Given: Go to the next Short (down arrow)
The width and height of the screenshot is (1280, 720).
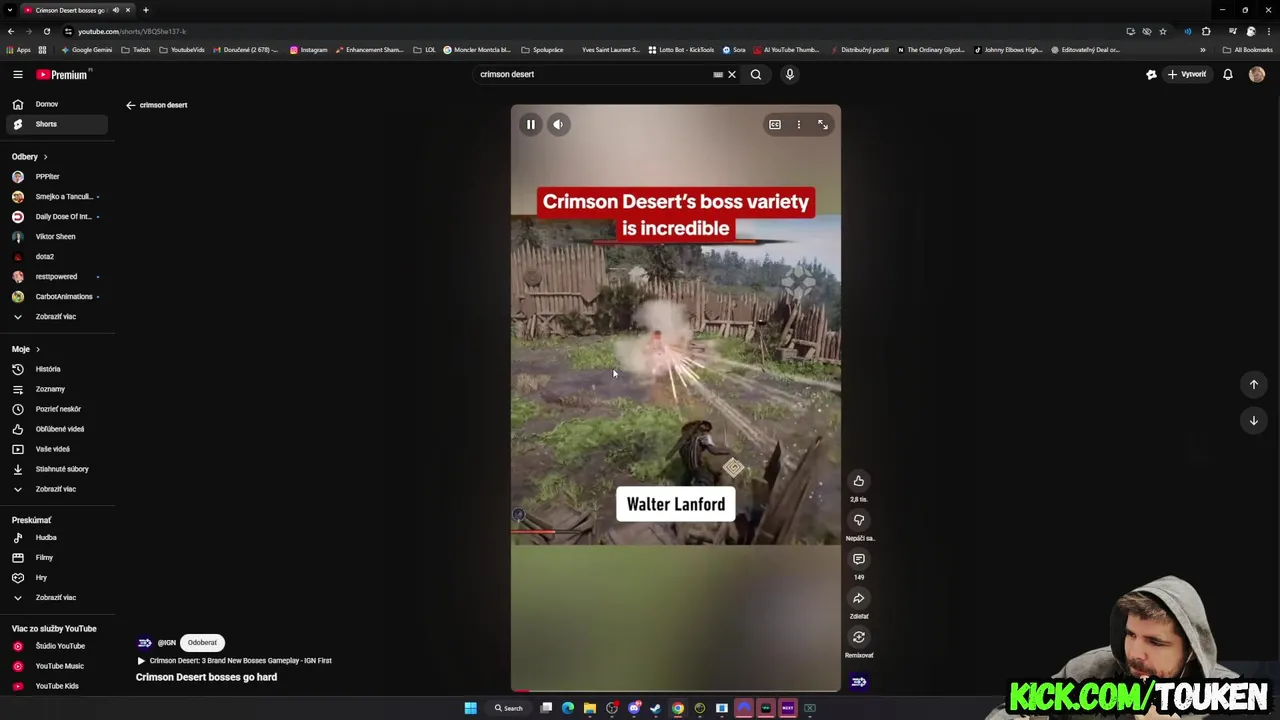Looking at the screenshot, I should click(1254, 420).
